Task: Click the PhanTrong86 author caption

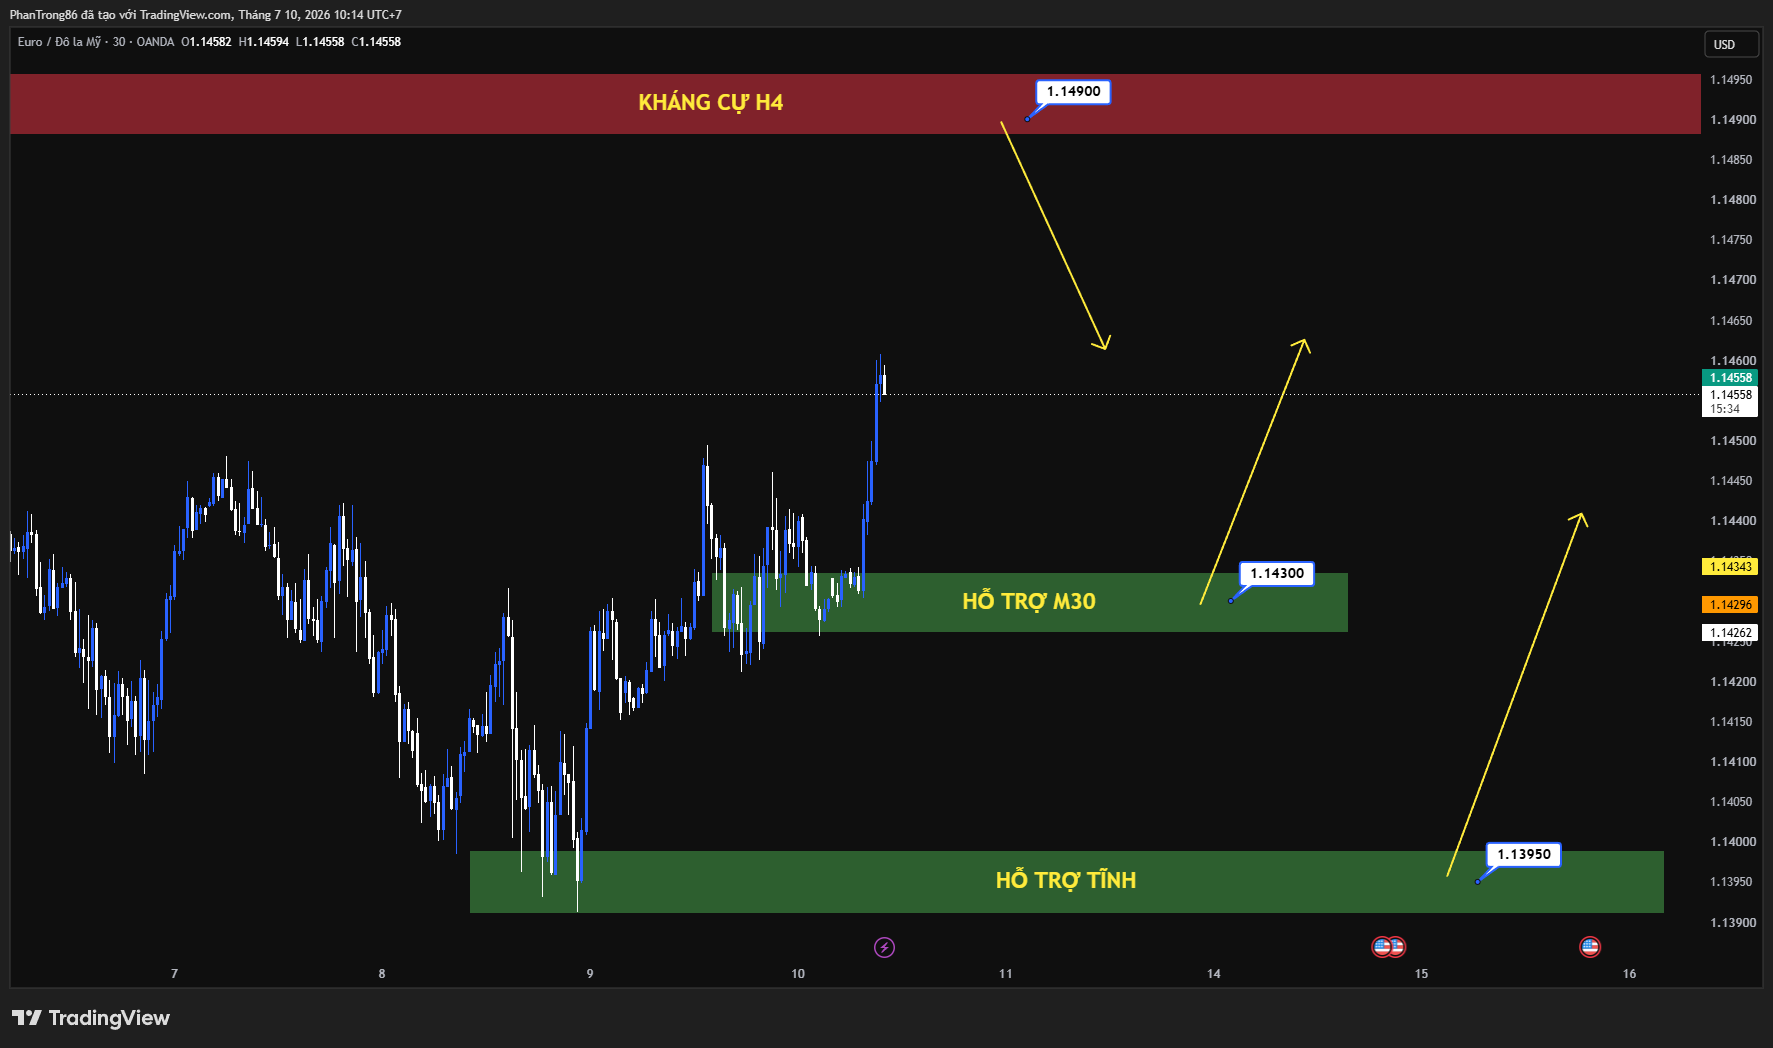Action: (205, 15)
